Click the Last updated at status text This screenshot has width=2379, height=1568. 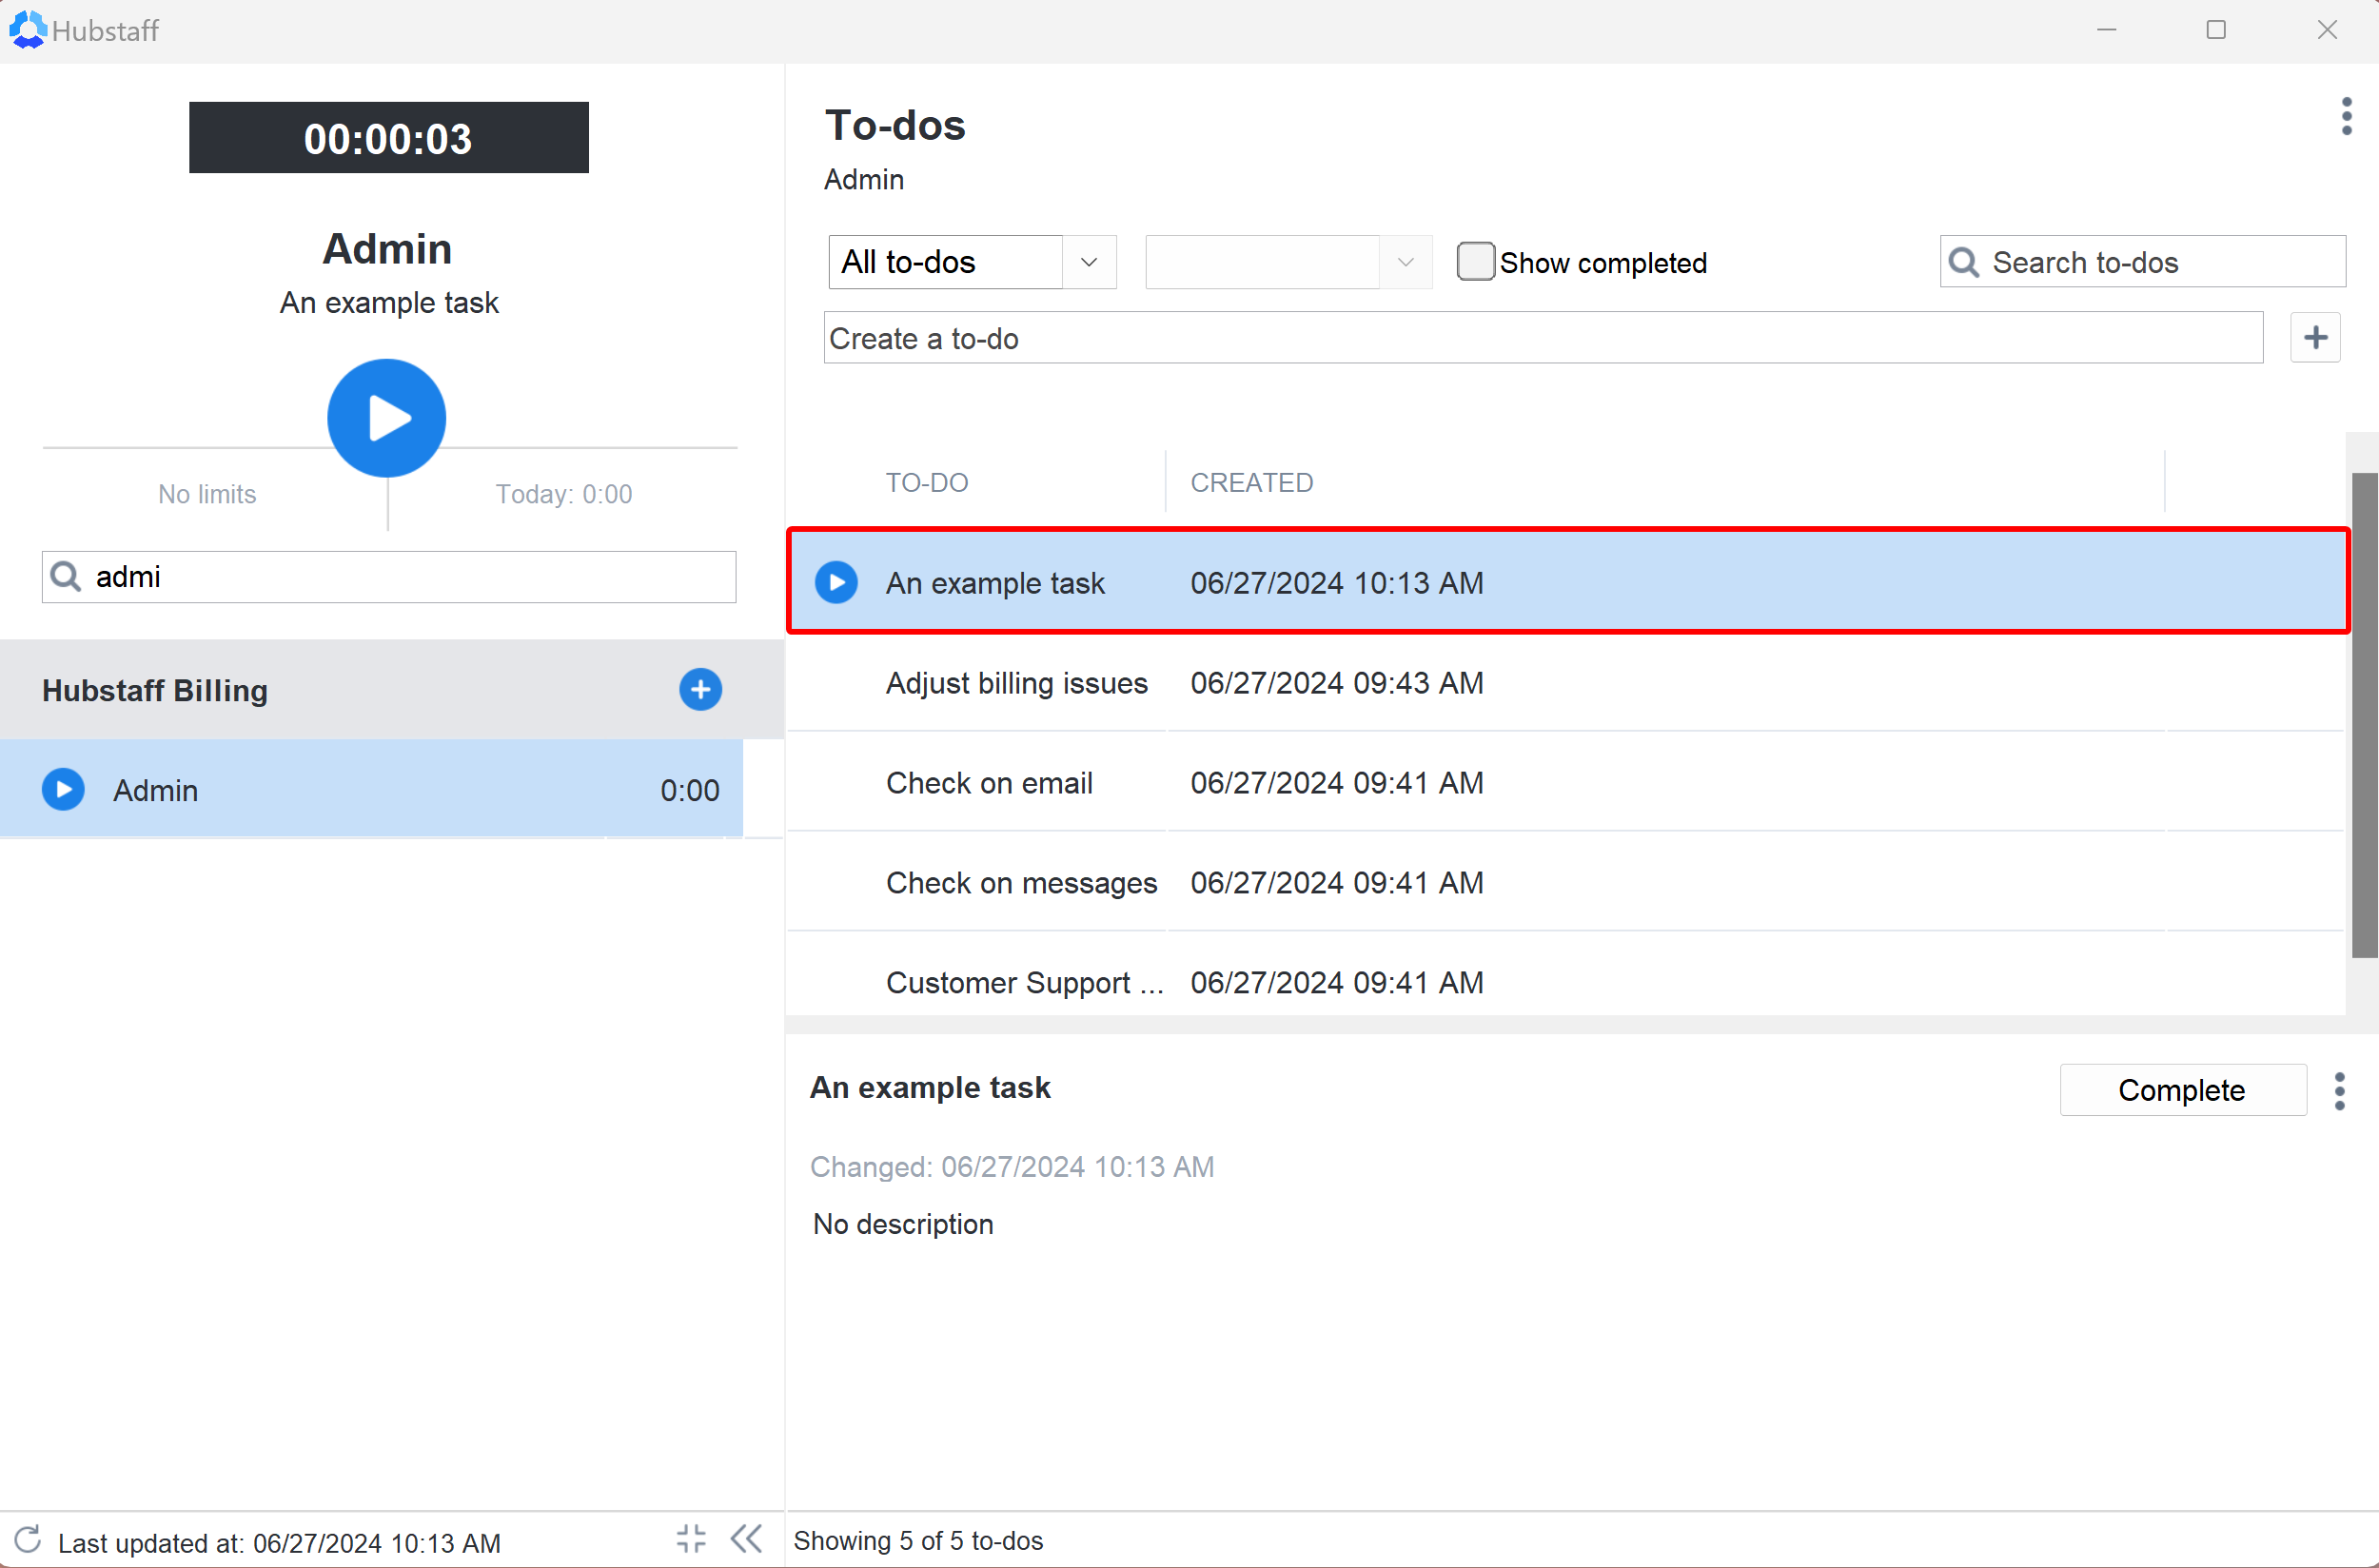click(x=279, y=1543)
